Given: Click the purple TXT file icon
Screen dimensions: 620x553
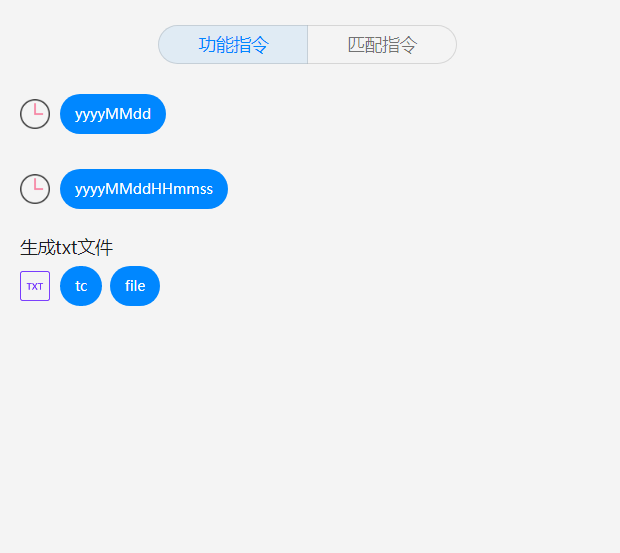Looking at the screenshot, I should (35, 286).
